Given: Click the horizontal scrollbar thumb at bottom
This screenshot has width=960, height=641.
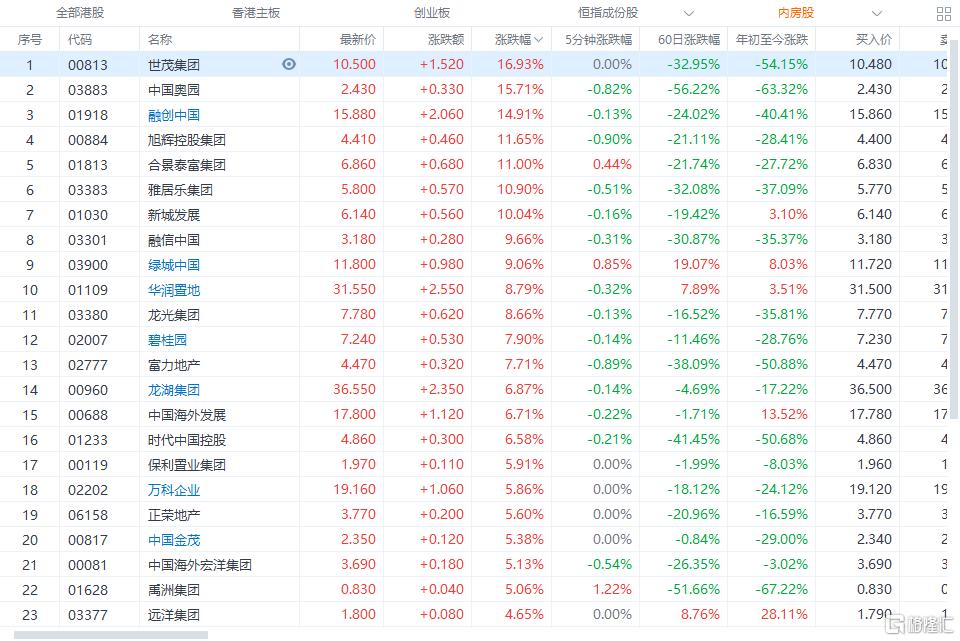Looking at the screenshot, I should 111,635.
